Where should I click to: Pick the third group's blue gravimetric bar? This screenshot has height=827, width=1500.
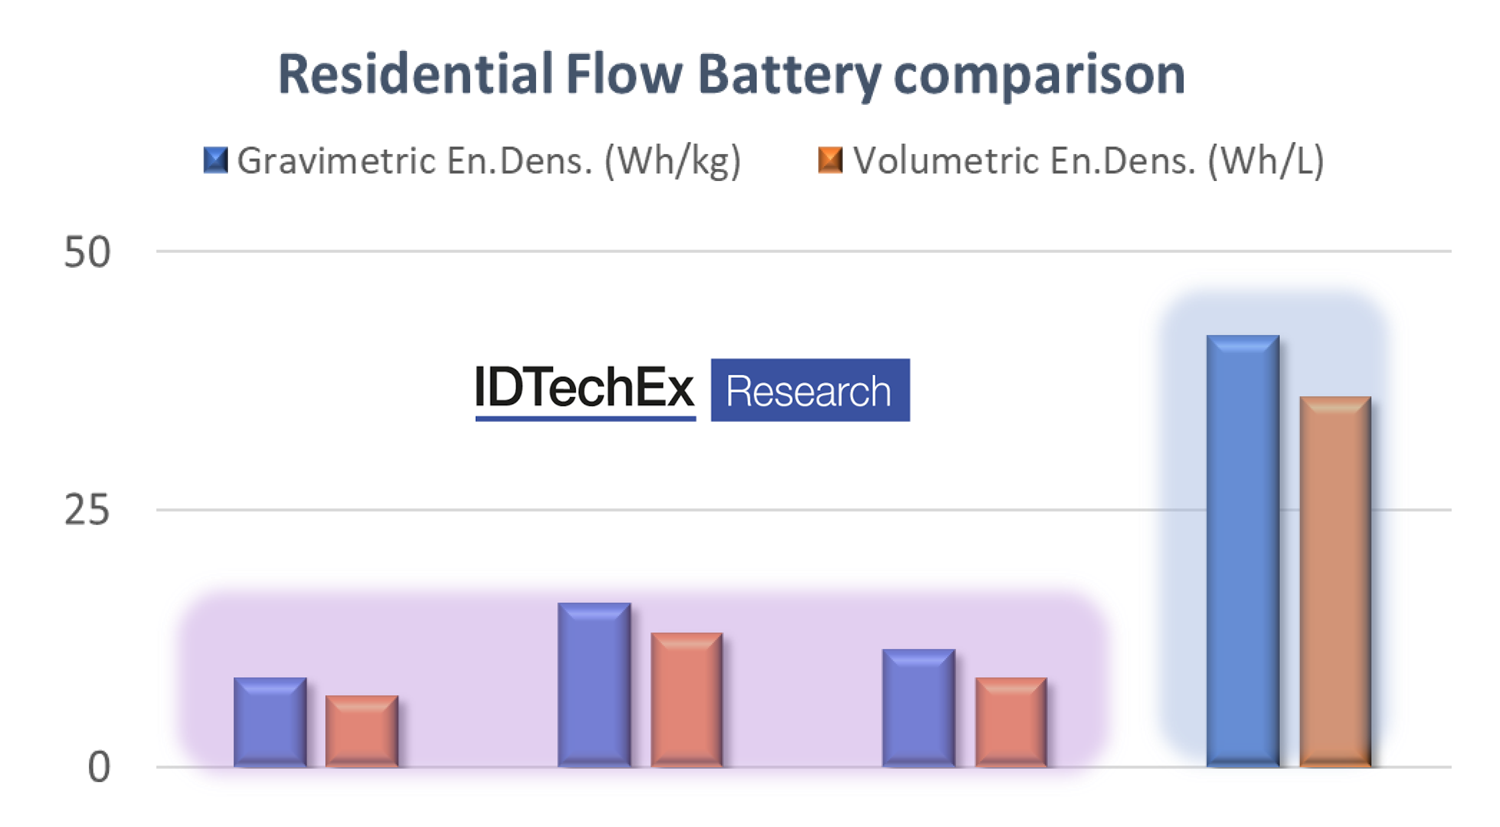(918, 709)
